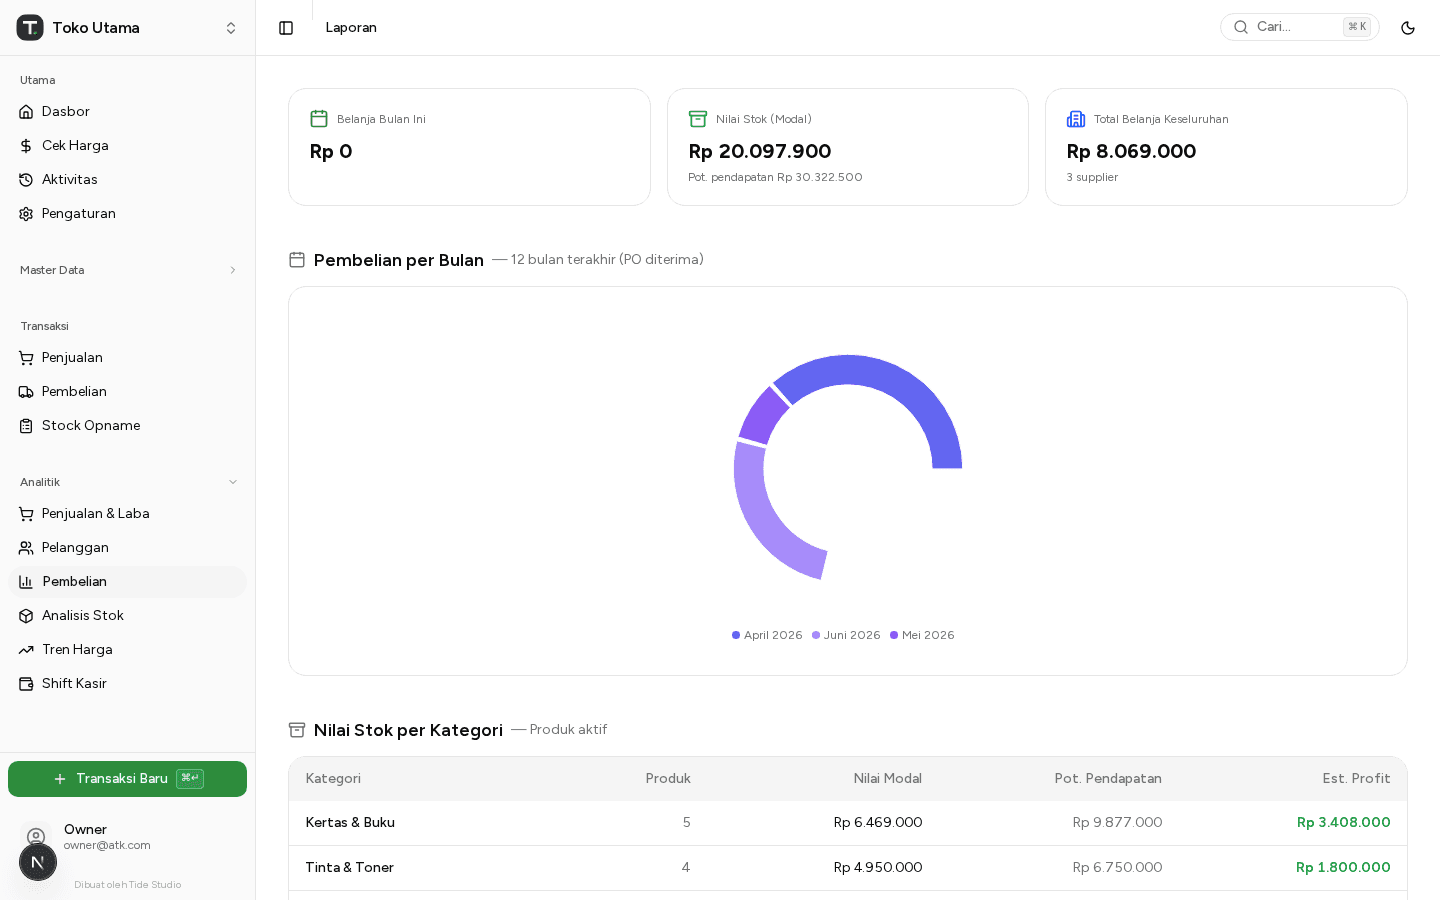
Task: Click the round N badge icon
Action: click(x=38, y=862)
